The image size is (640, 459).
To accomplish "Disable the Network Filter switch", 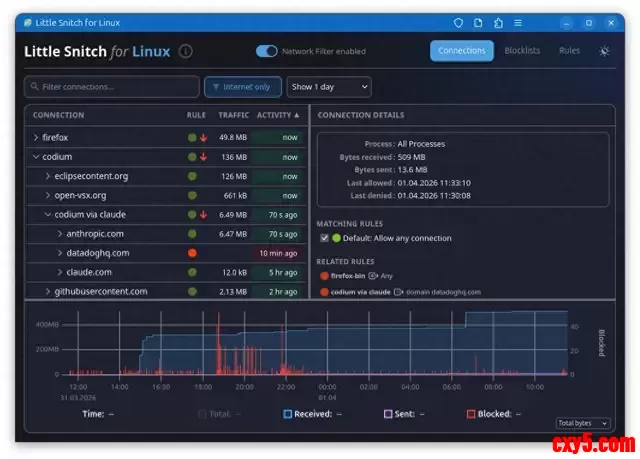I will pos(267,51).
